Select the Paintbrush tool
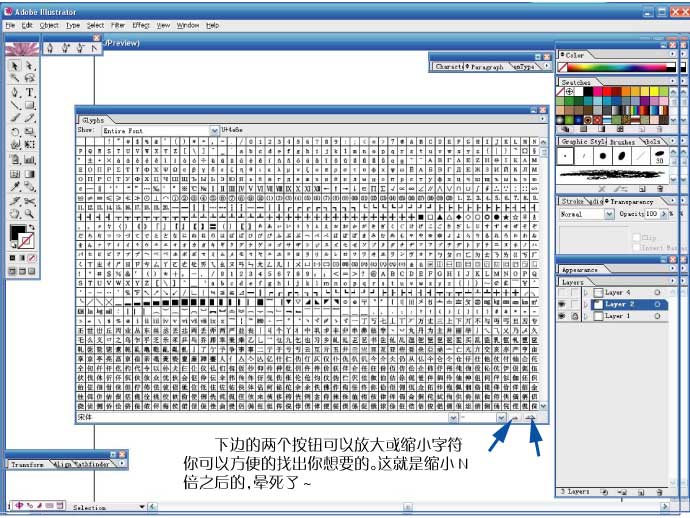The height and width of the screenshot is (518, 690). [x=15, y=118]
